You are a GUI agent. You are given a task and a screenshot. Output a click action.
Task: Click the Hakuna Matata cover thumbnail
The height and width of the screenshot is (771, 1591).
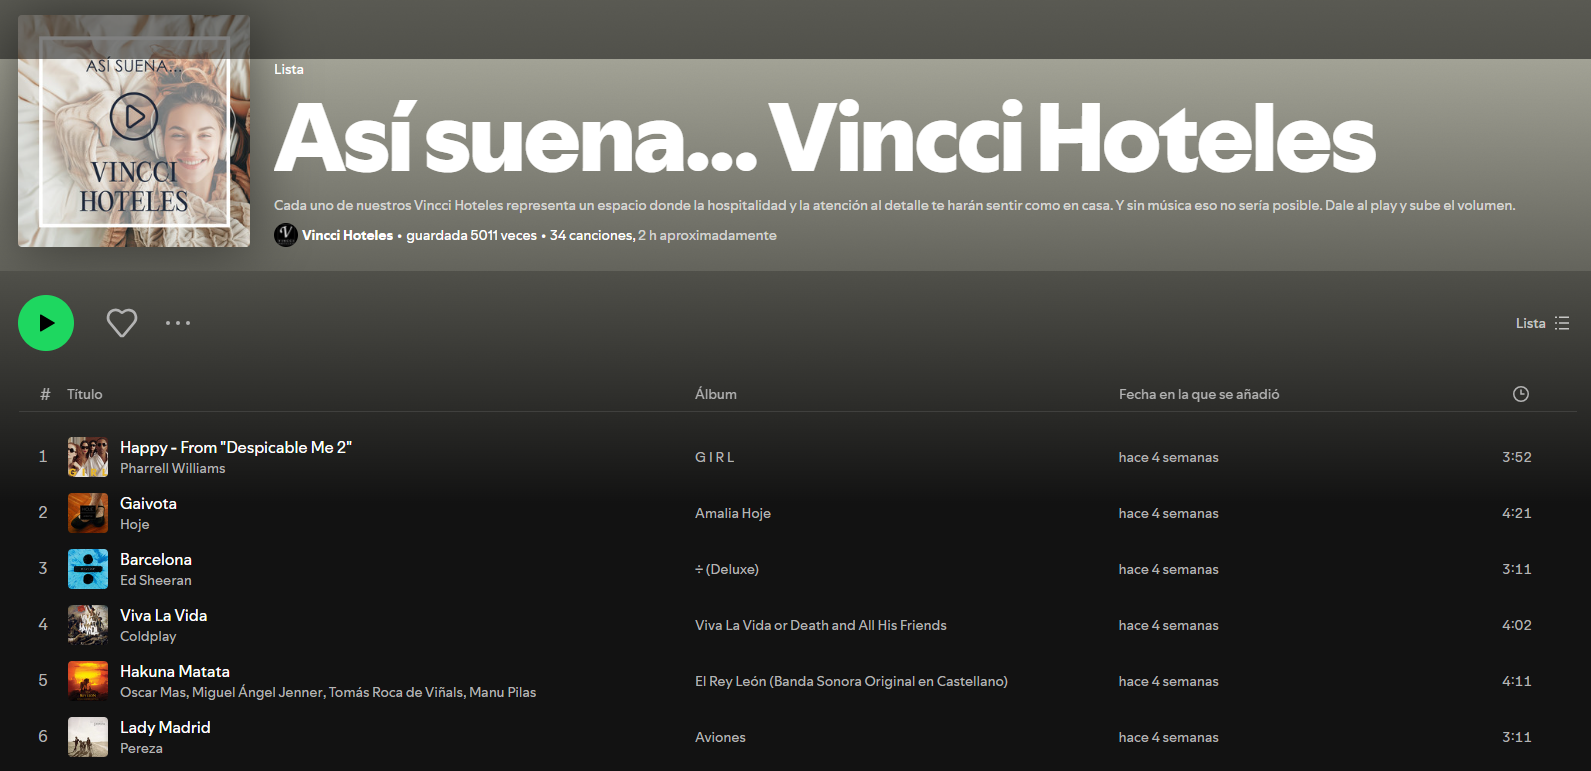click(88, 681)
